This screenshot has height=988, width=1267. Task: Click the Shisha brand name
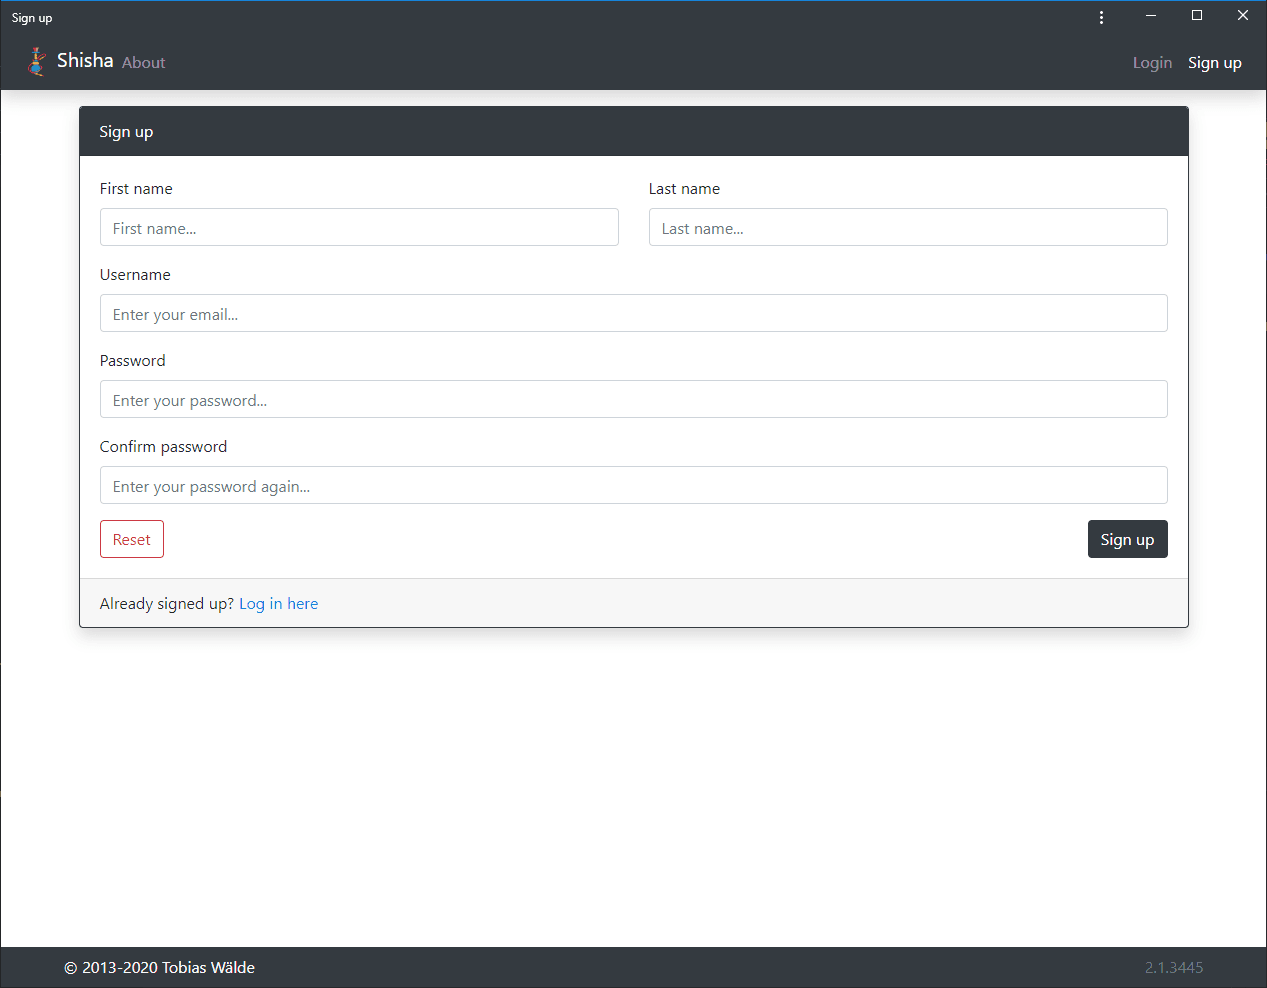pyautogui.click(x=85, y=61)
